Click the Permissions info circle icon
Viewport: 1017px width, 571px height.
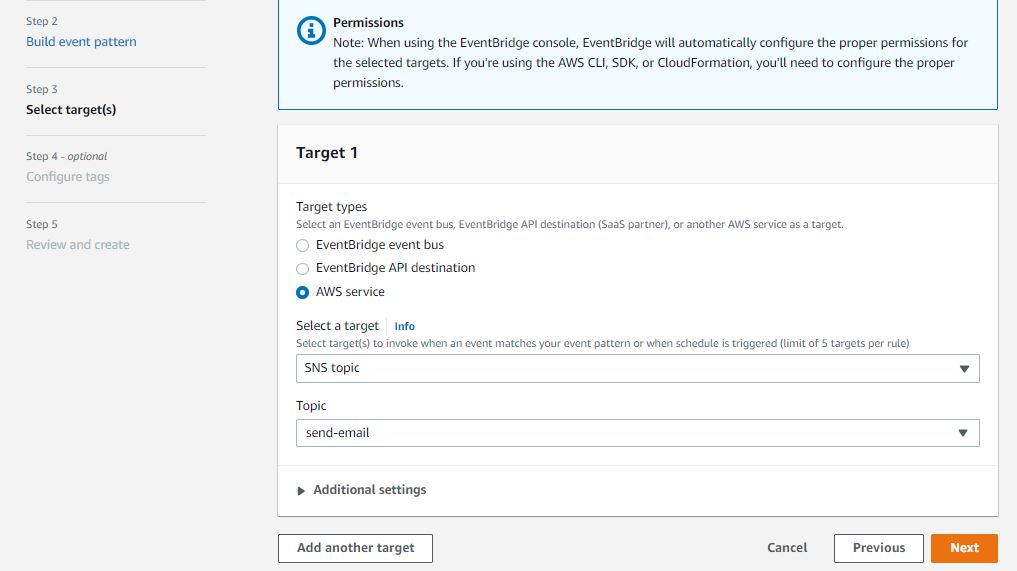tap(312, 31)
